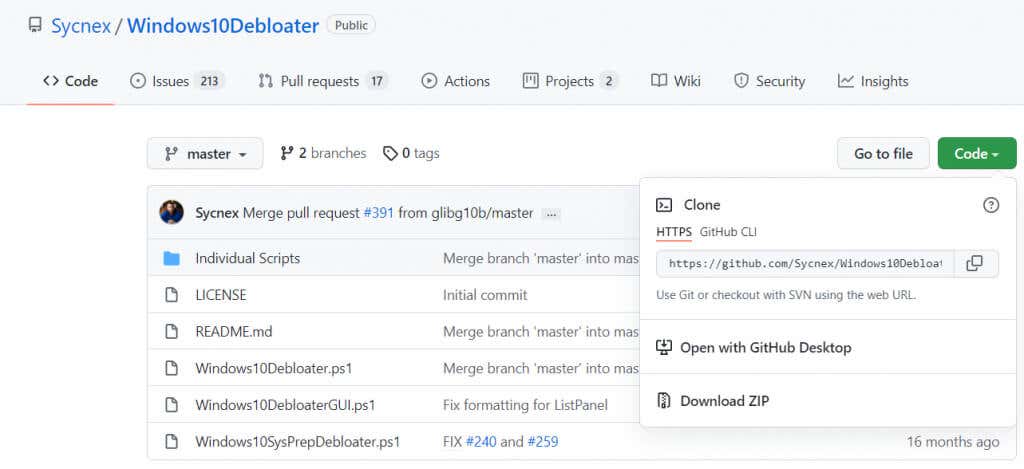The height and width of the screenshot is (469, 1024).
Task: Expand commit message ellipsis button
Action: coord(552,214)
